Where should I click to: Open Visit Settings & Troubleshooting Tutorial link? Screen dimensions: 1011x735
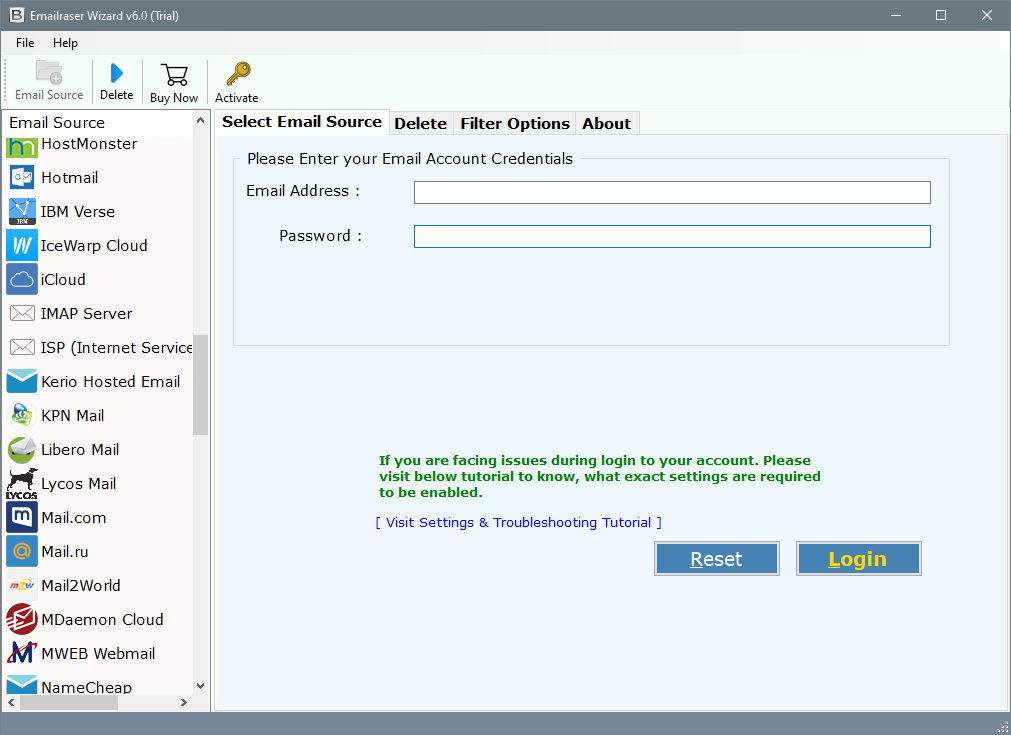pos(518,522)
